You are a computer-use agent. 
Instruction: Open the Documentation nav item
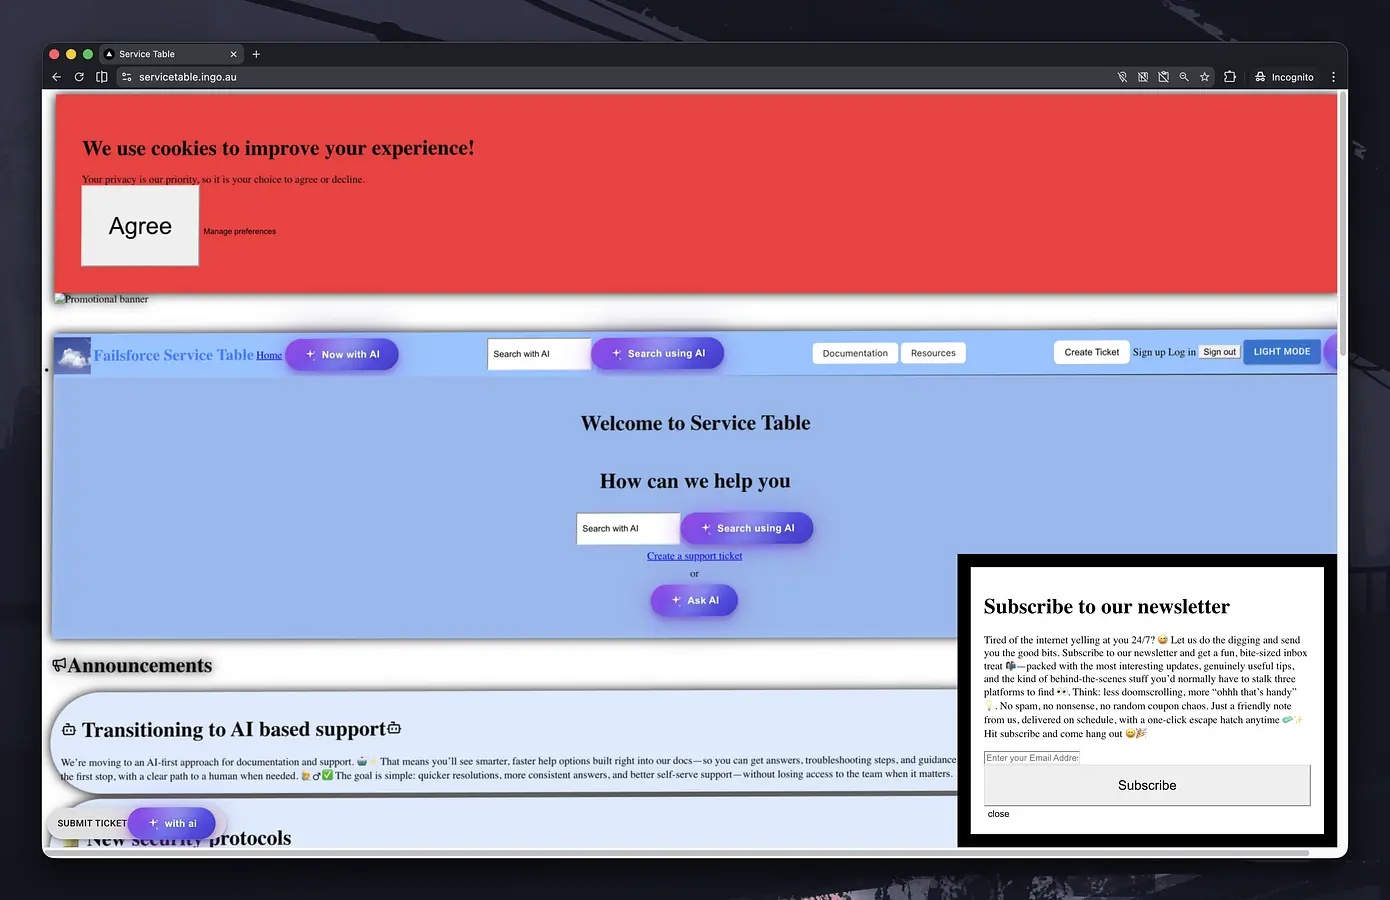855,352
